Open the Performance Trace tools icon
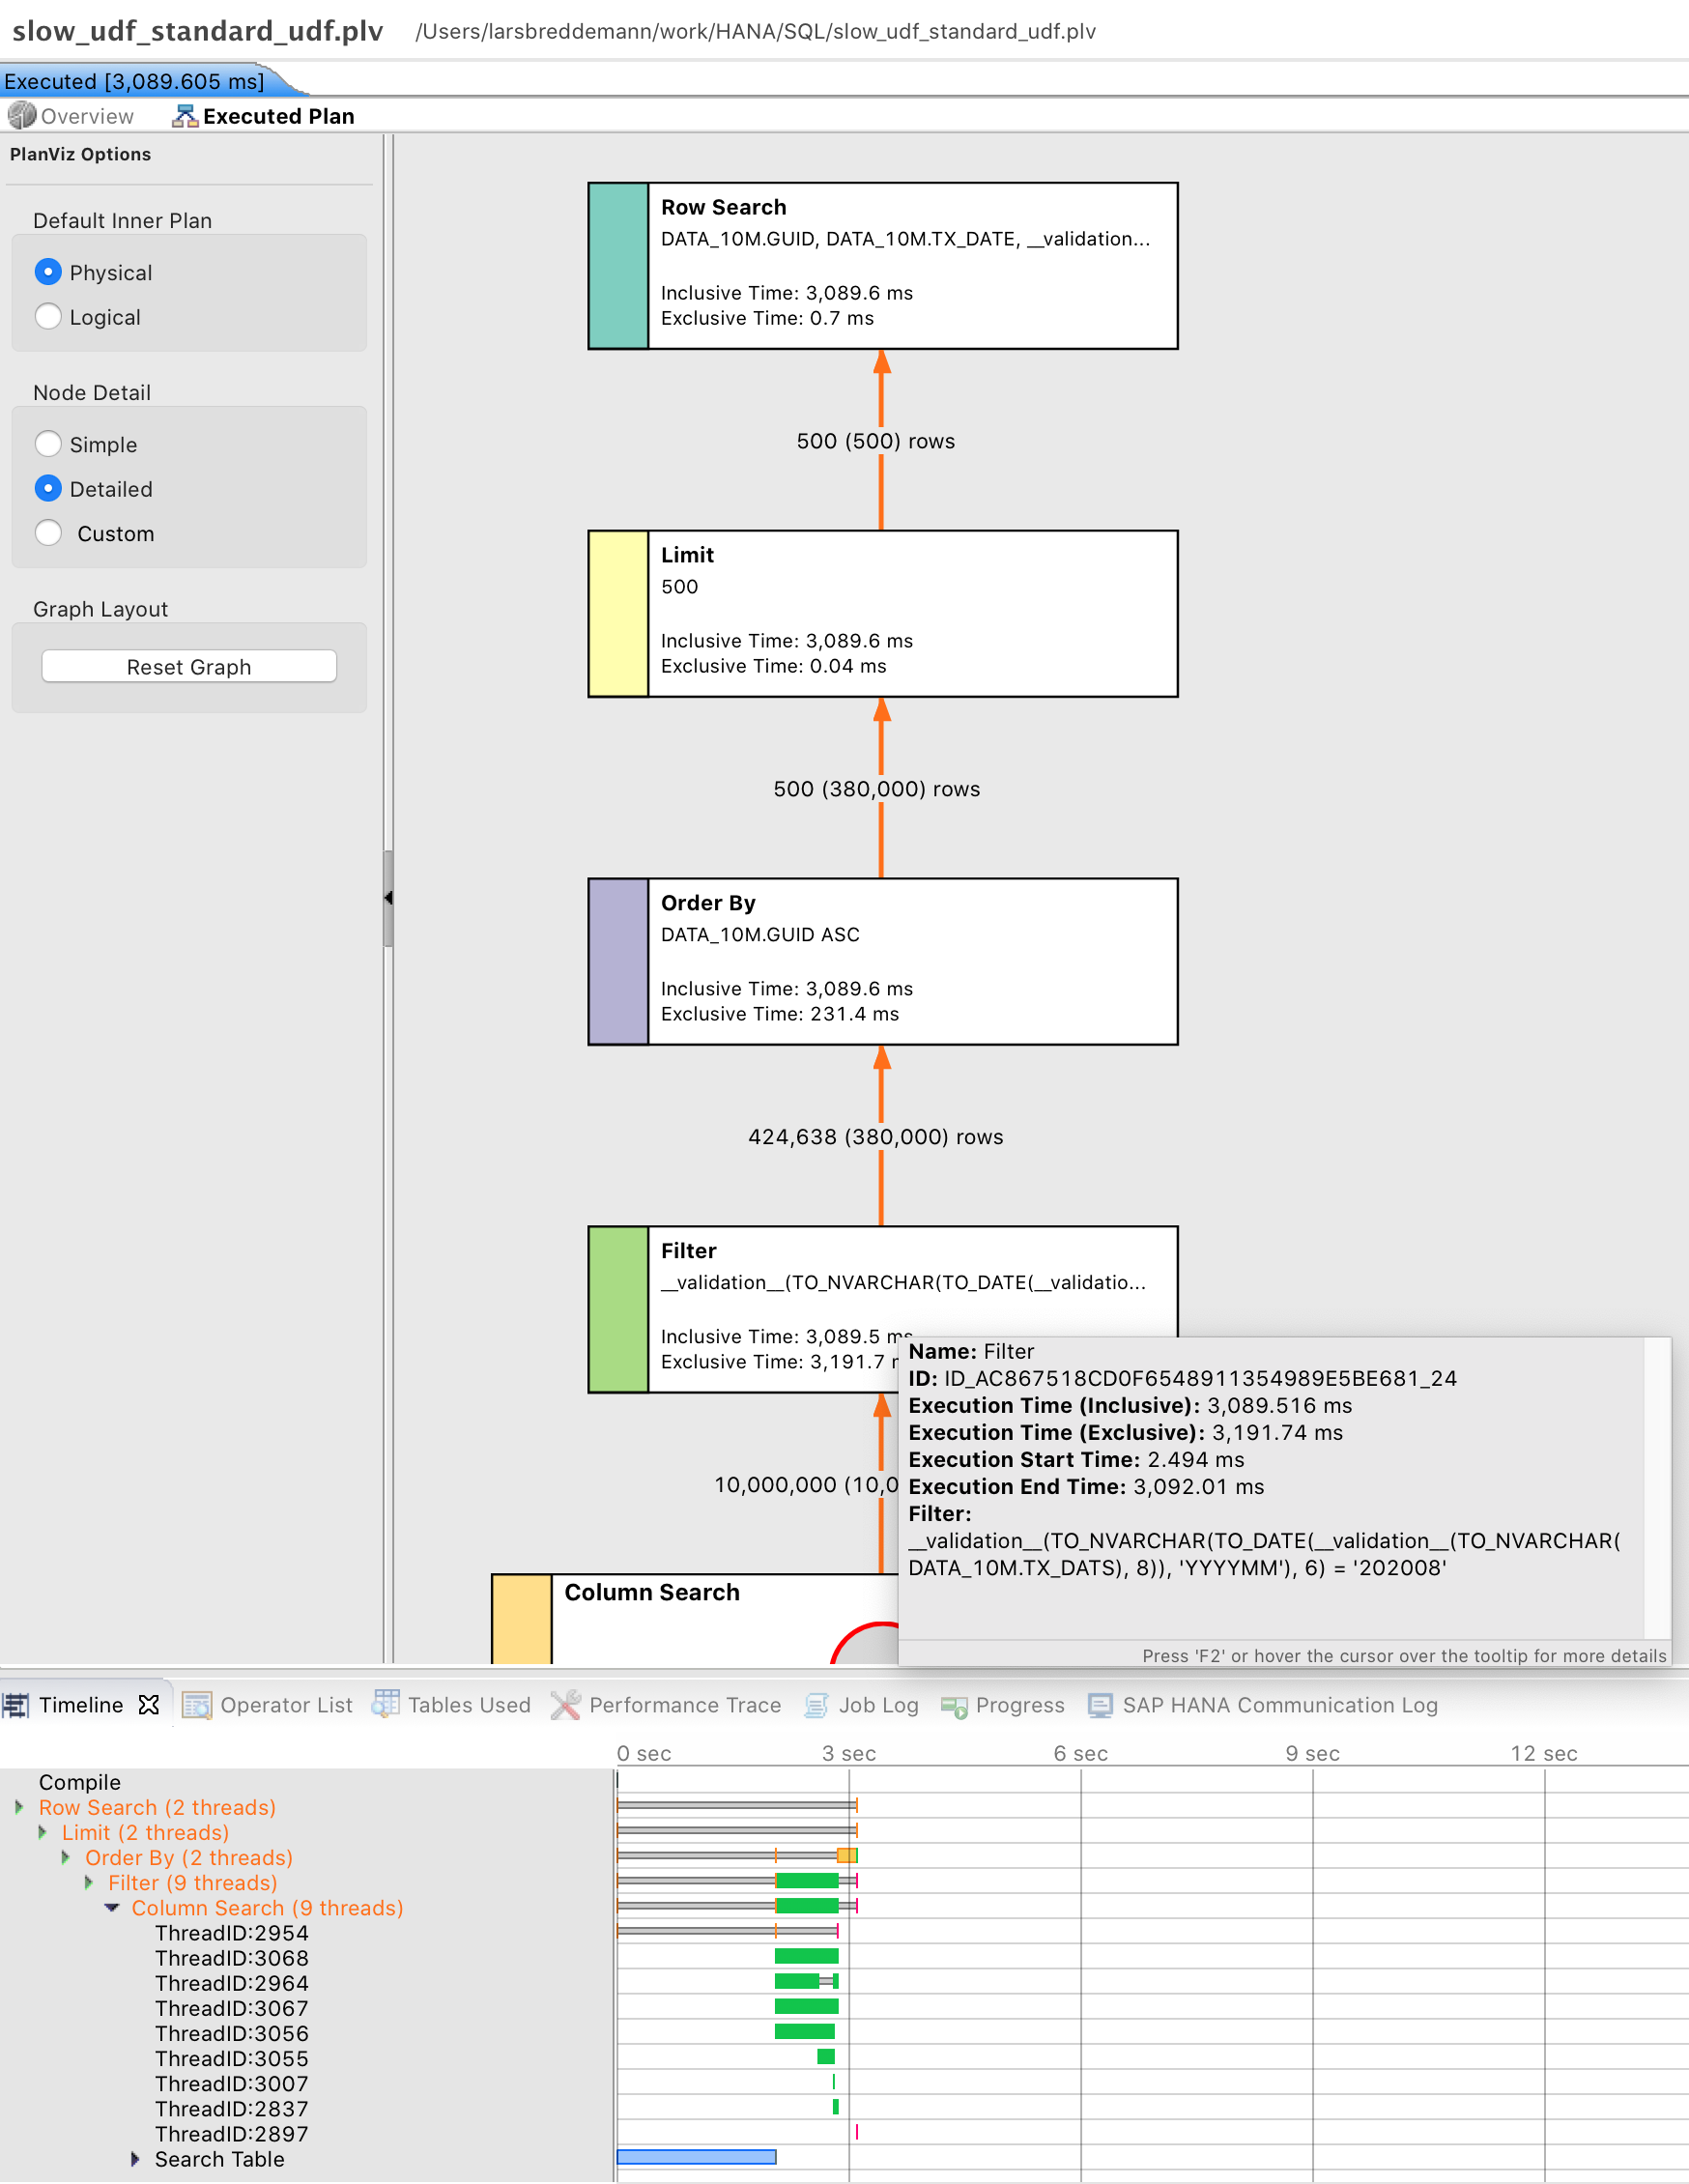1689x2184 pixels. click(565, 1705)
